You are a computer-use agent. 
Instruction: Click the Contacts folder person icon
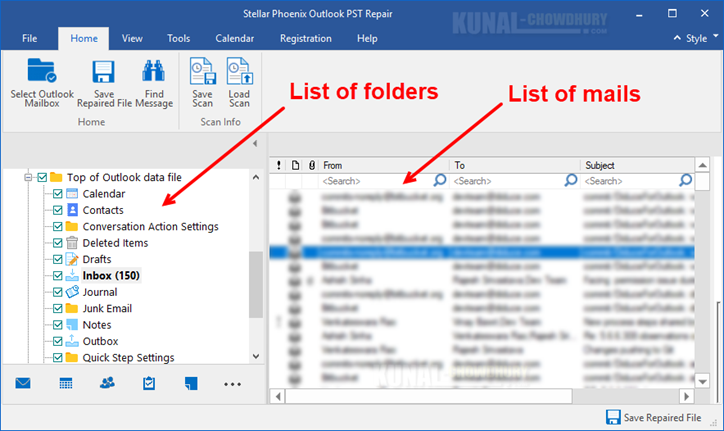tap(72, 210)
